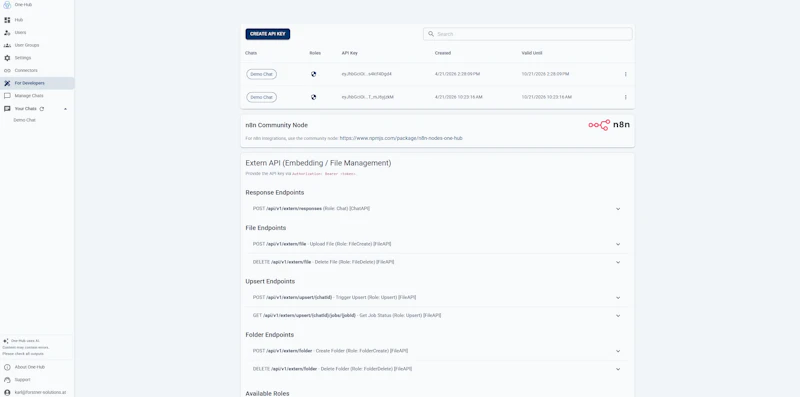Image resolution: width=800 pixels, height=397 pixels.
Task: Open the User Groups icon
Action: (7, 45)
